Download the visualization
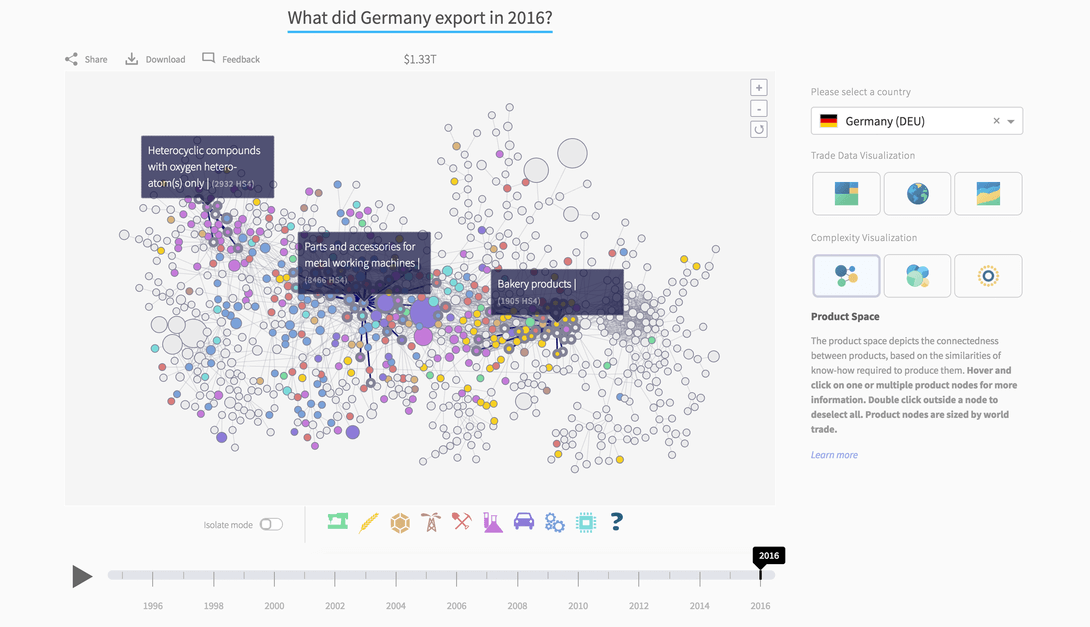This screenshot has height=627, width=1090. (155, 59)
